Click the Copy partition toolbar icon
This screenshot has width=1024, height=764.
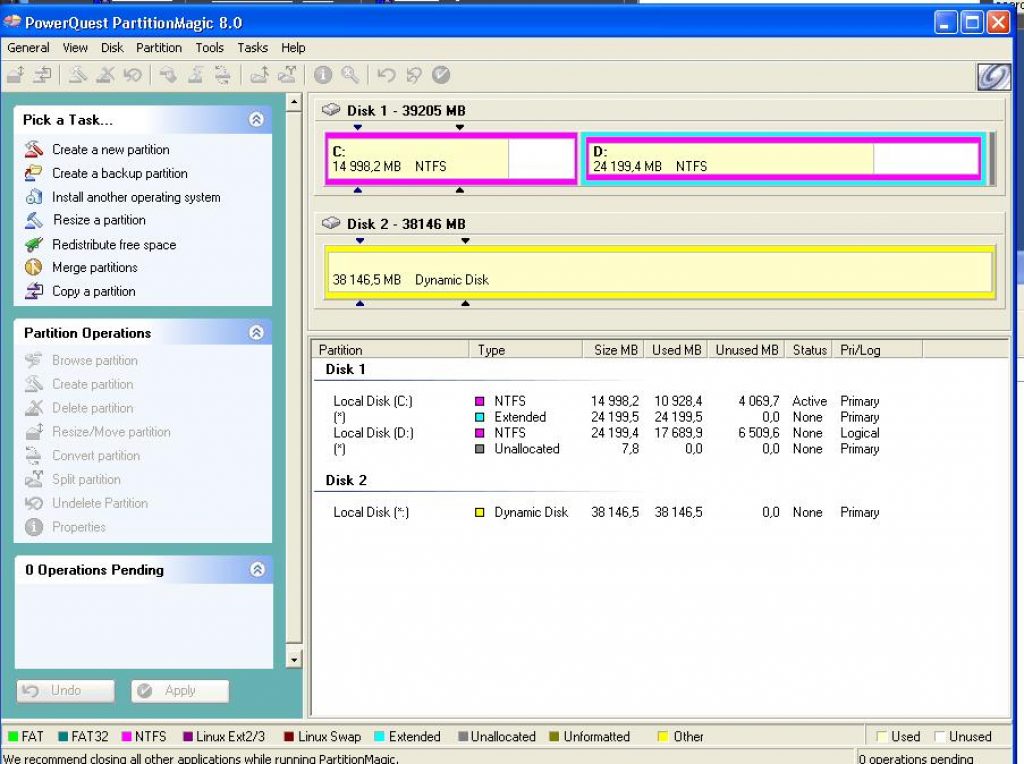tap(42, 75)
